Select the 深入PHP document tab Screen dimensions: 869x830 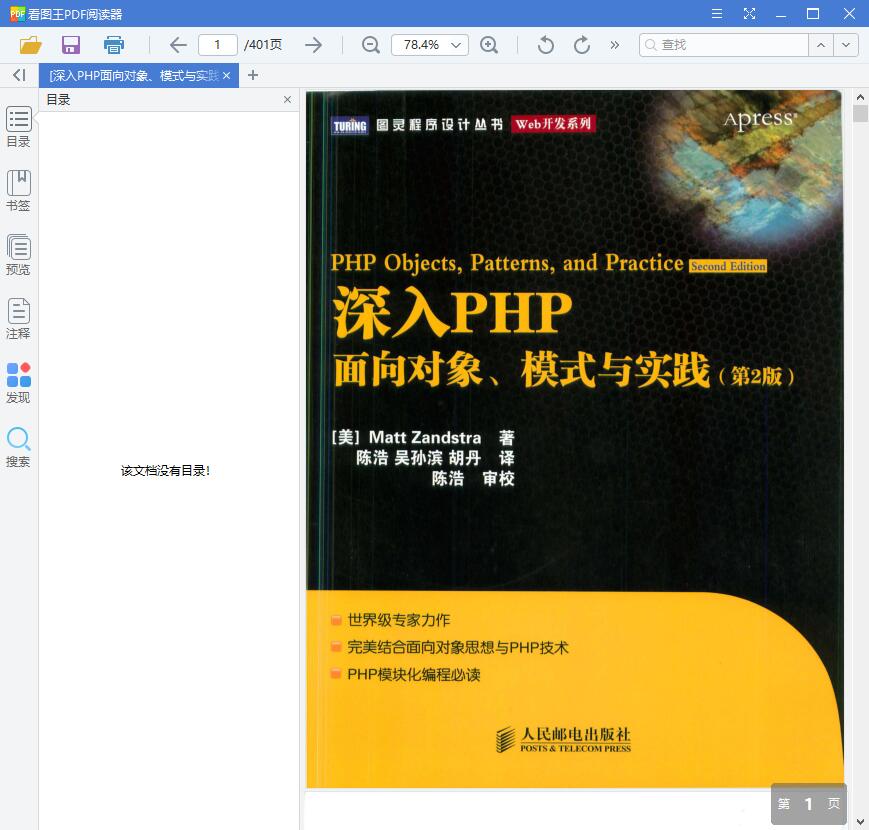[x=130, y=75]
